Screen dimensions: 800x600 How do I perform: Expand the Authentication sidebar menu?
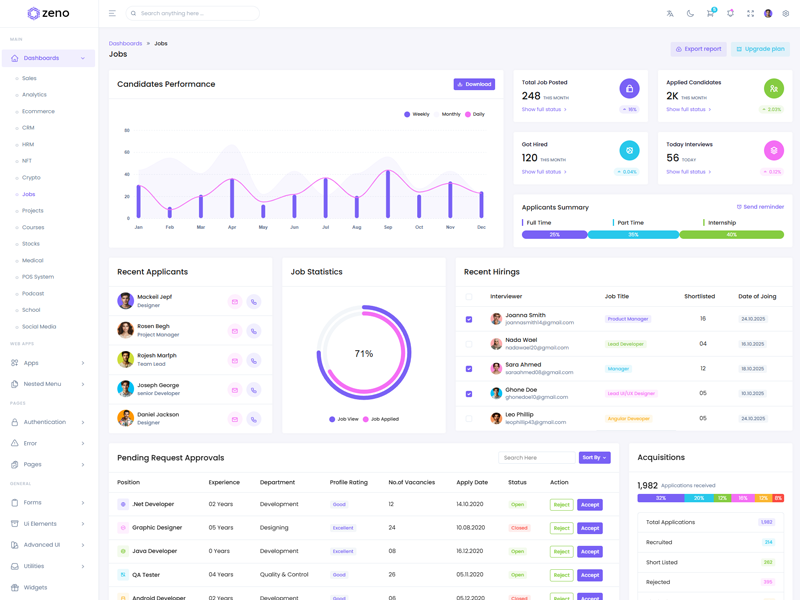click(48, 422)
